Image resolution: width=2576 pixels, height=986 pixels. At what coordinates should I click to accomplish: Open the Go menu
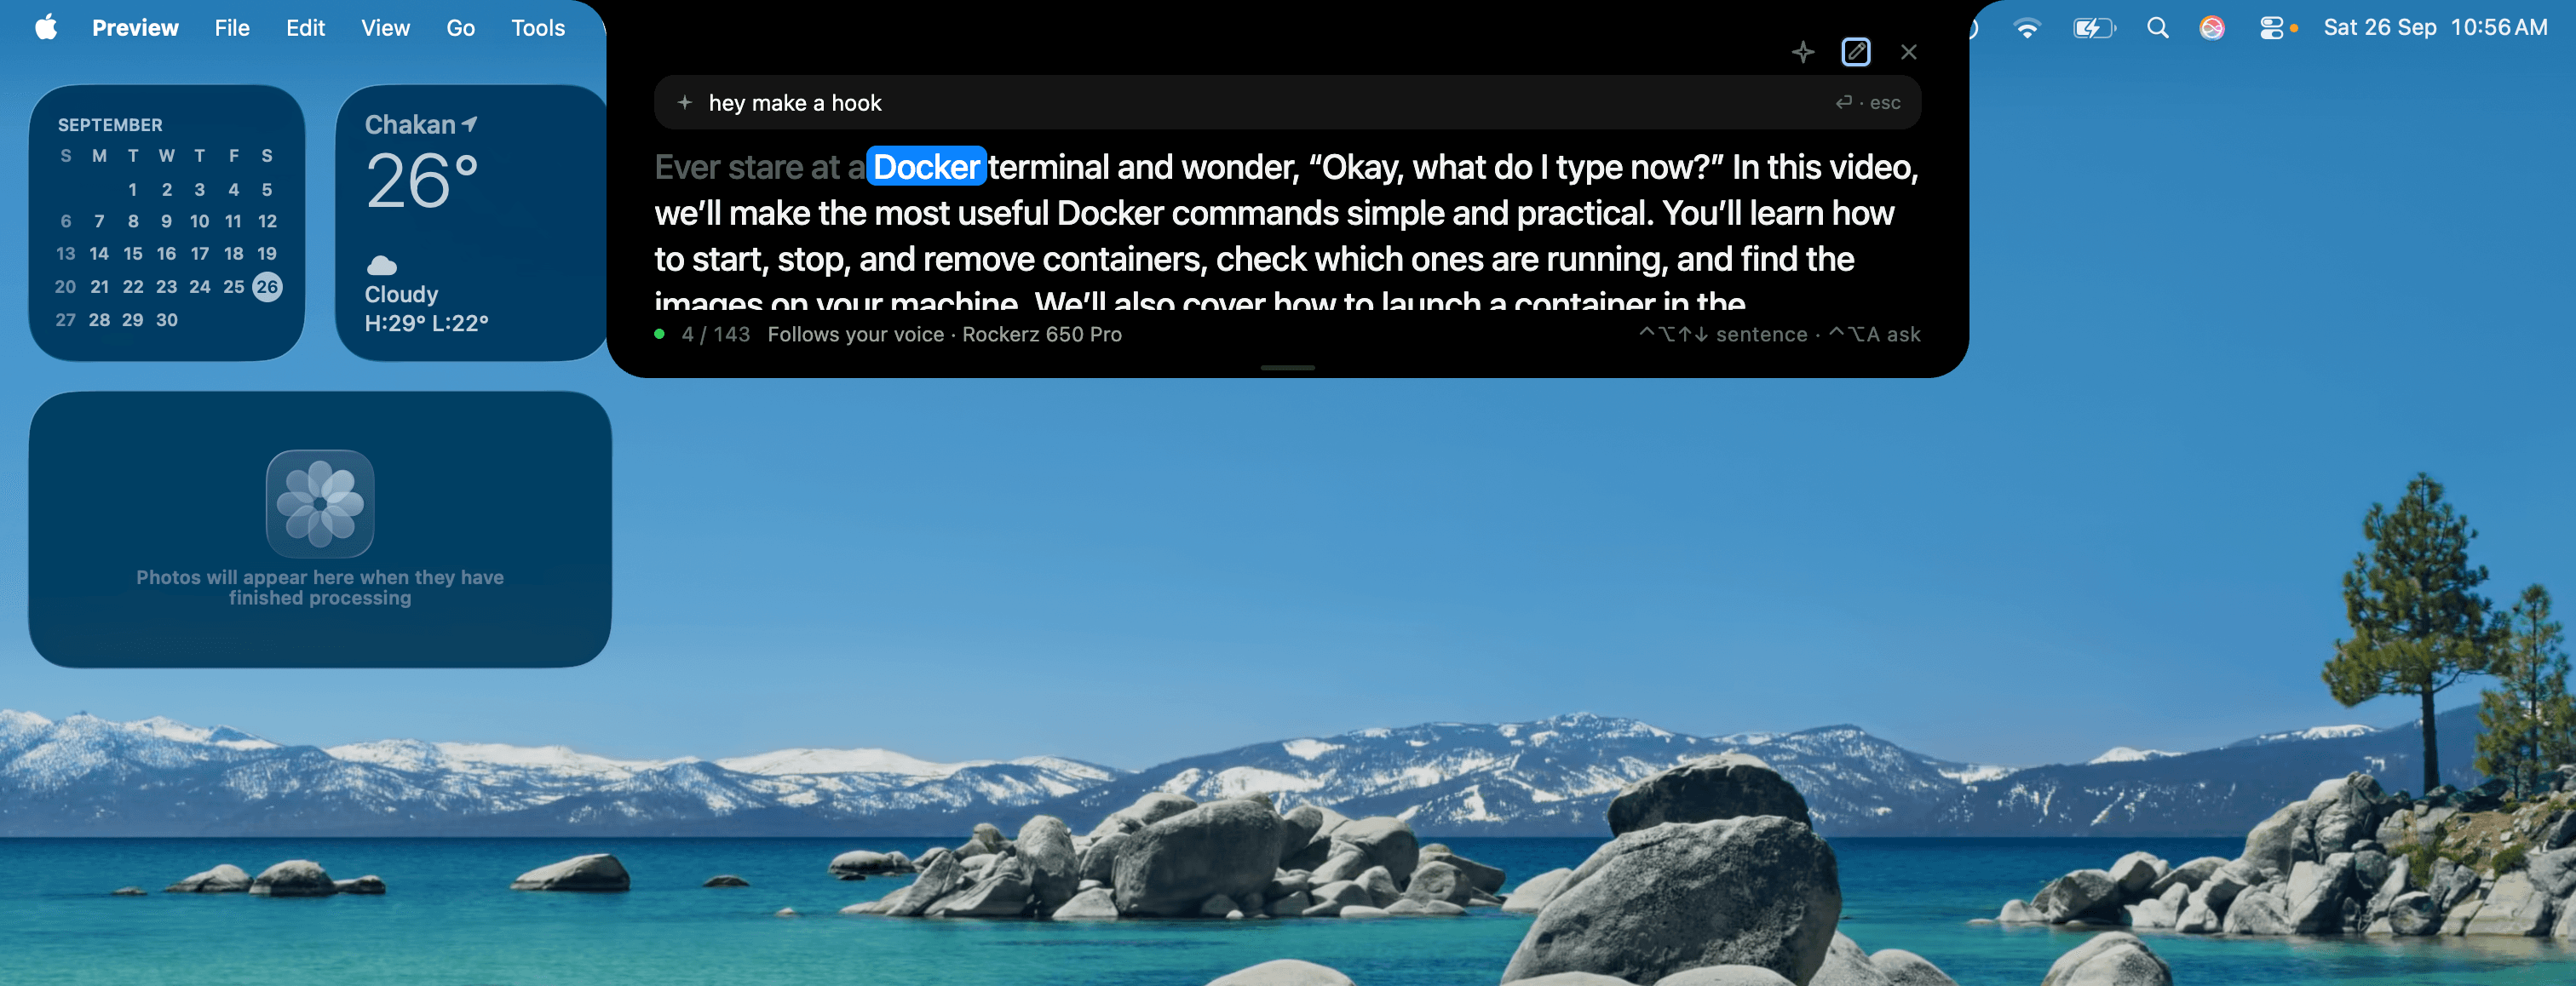460,28
